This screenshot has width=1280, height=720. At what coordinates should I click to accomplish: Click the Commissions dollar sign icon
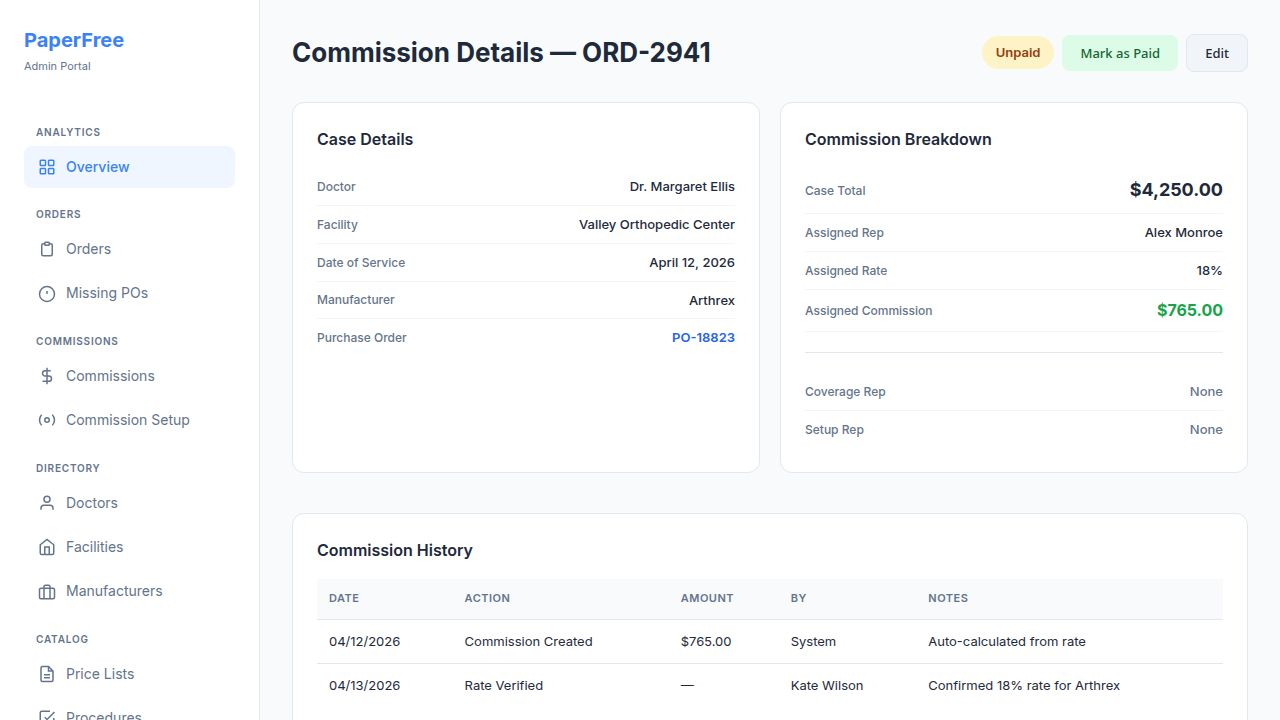pyautogui.click(x=47, y=376)
